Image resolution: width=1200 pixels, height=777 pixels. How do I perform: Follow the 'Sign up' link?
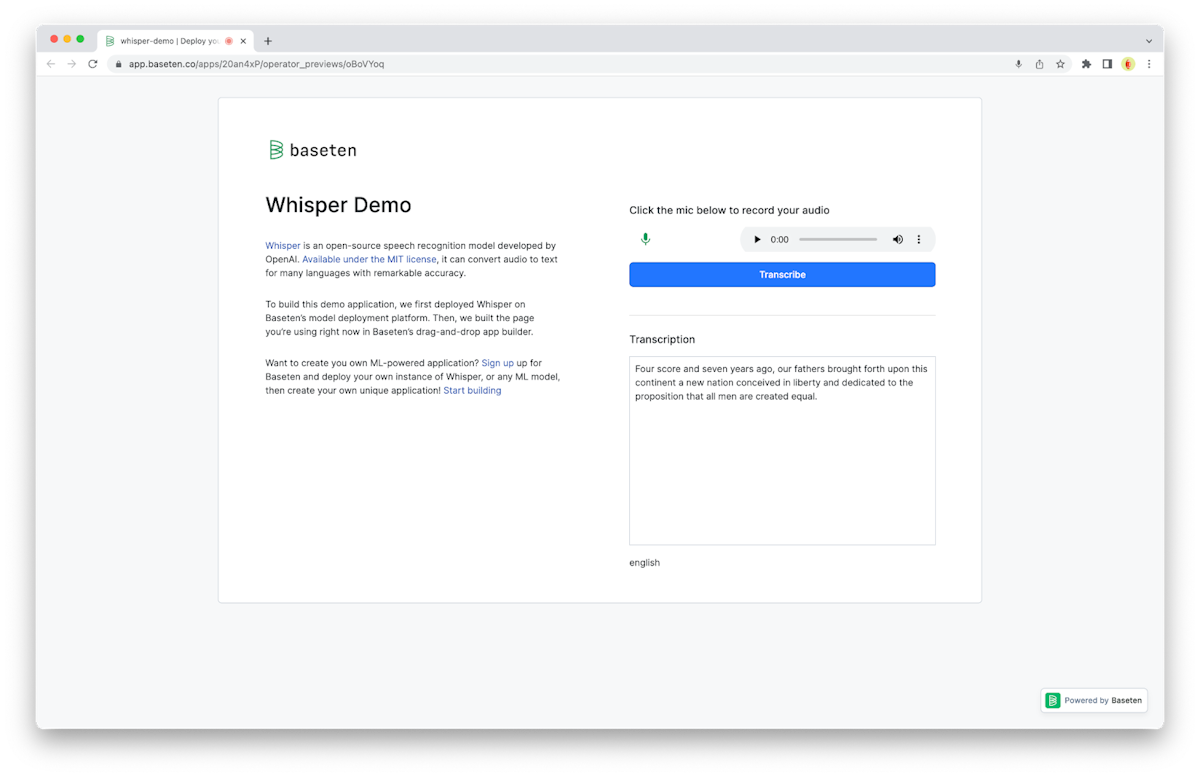point(497,363)
